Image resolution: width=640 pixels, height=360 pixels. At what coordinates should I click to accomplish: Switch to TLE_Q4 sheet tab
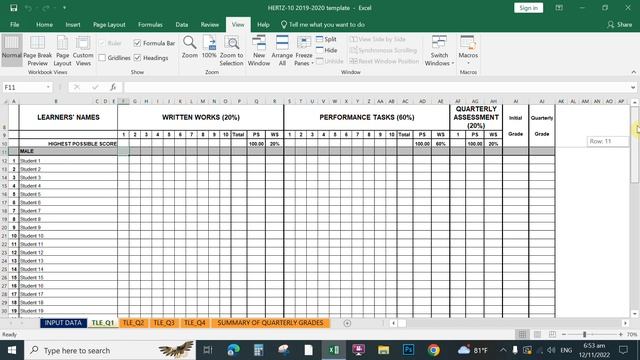(x=195, y=322)
